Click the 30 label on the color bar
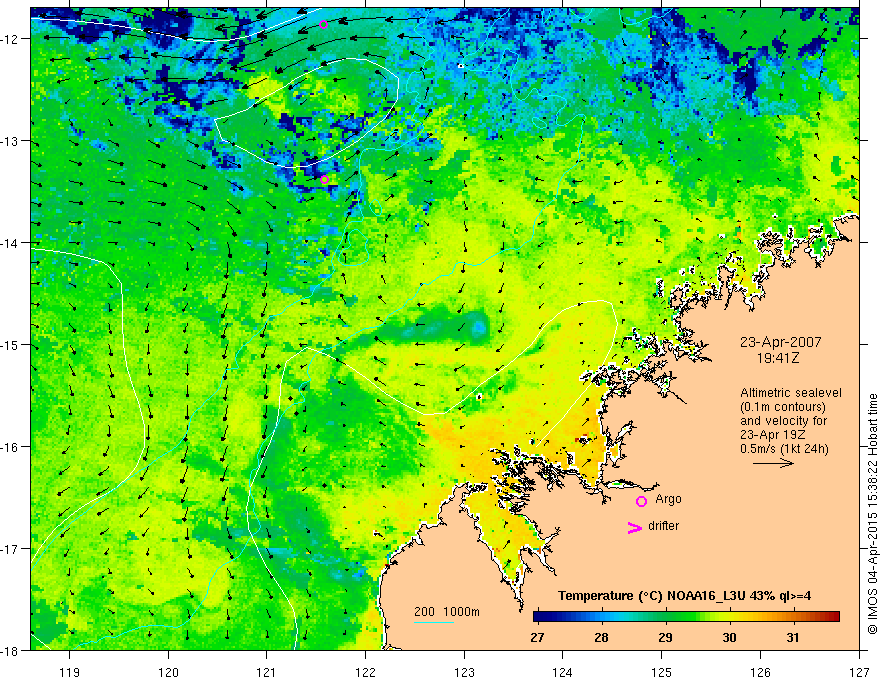 (729, 637)
